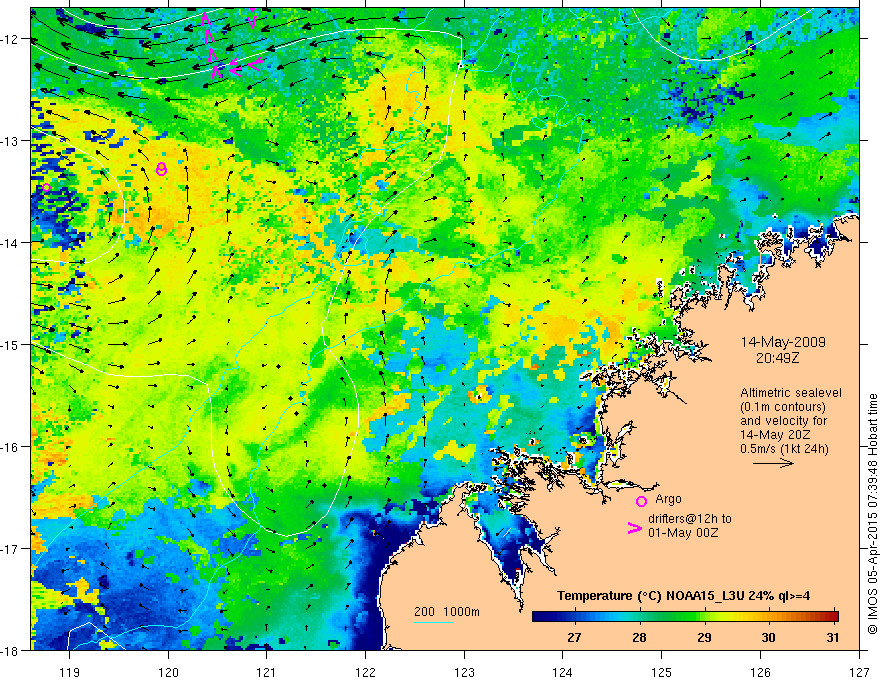880x680 pixels.
Task: Select the Argo float marker near the map's west edge
Action: tap(47, 187)
